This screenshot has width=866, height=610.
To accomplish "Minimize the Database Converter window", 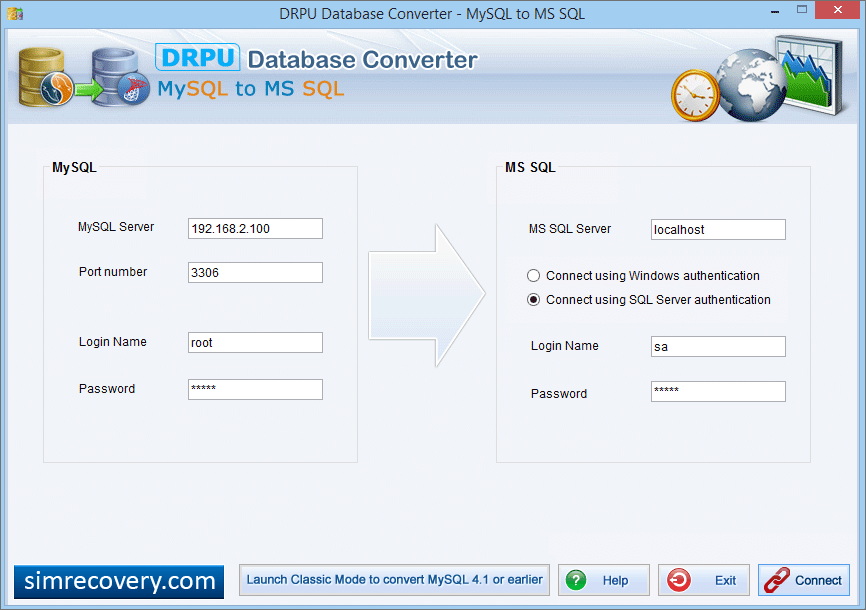I will (775, 10).
